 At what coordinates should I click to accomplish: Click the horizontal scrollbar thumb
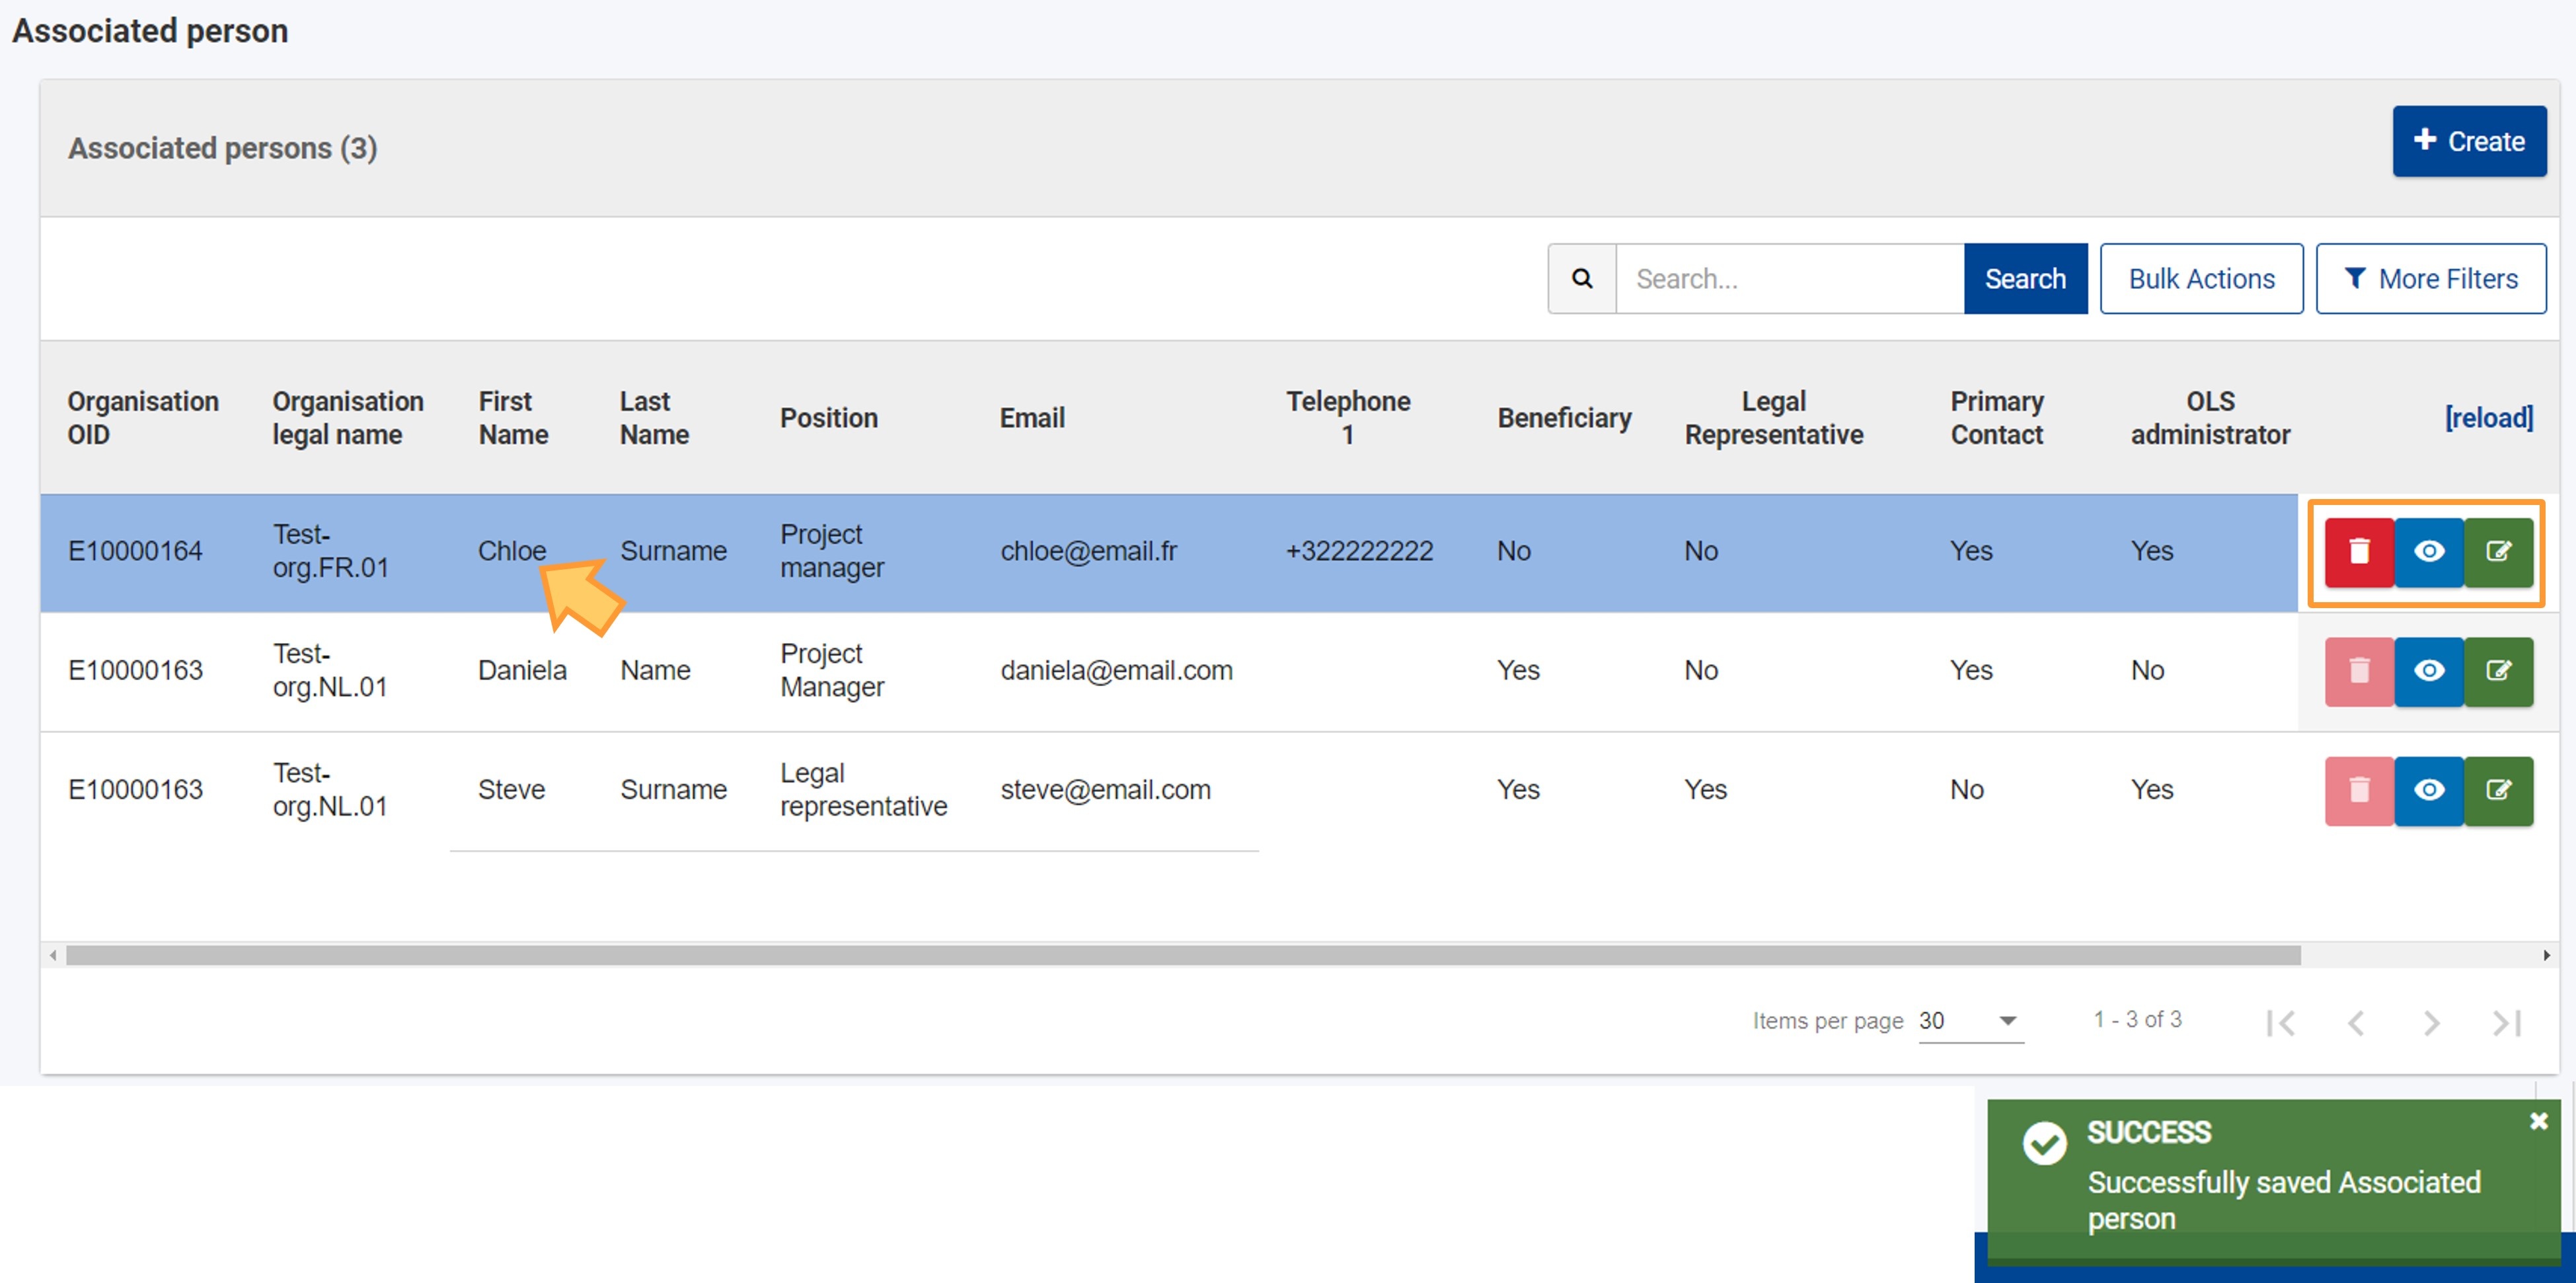(1183, 955)
